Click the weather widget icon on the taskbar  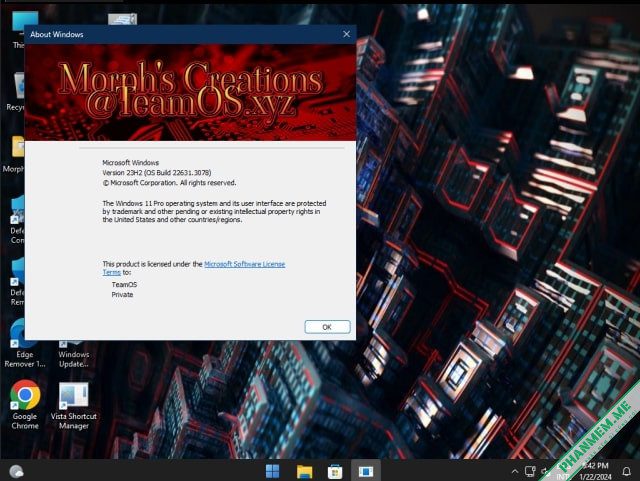coord(16,471)
